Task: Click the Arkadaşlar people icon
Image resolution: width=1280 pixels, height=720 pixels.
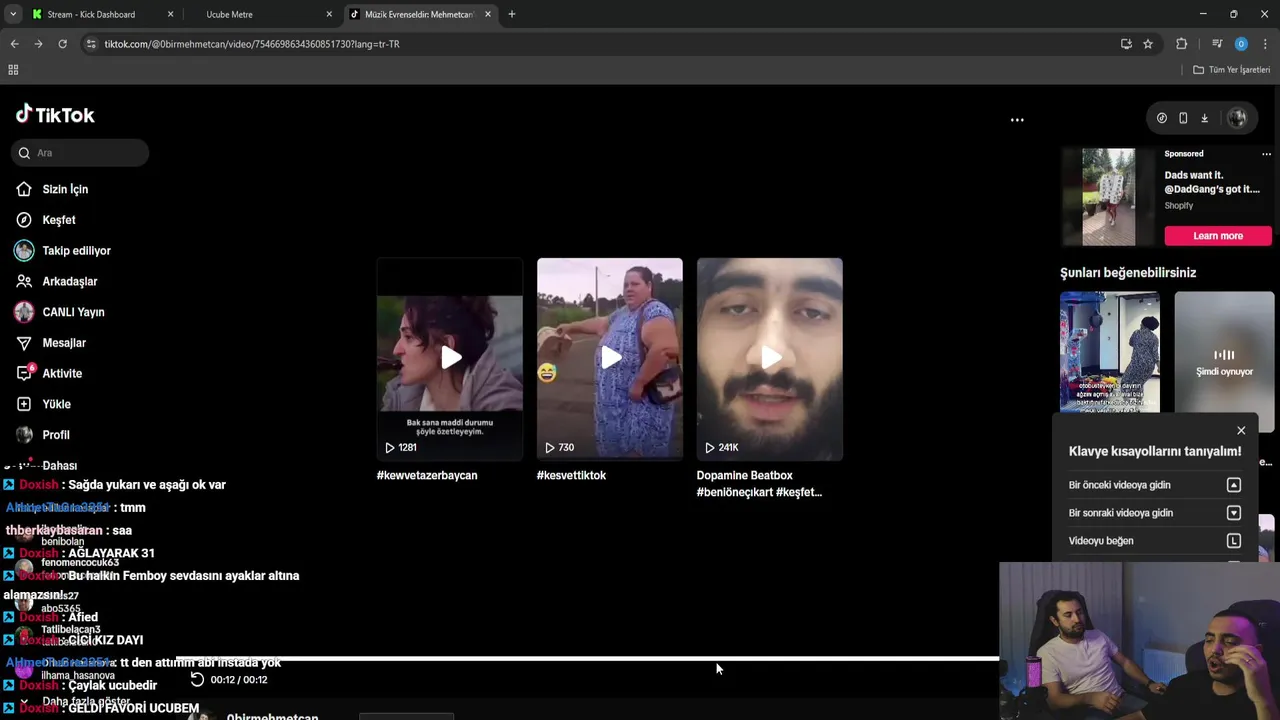Action: pyautogui.click(x=24, y=282)
